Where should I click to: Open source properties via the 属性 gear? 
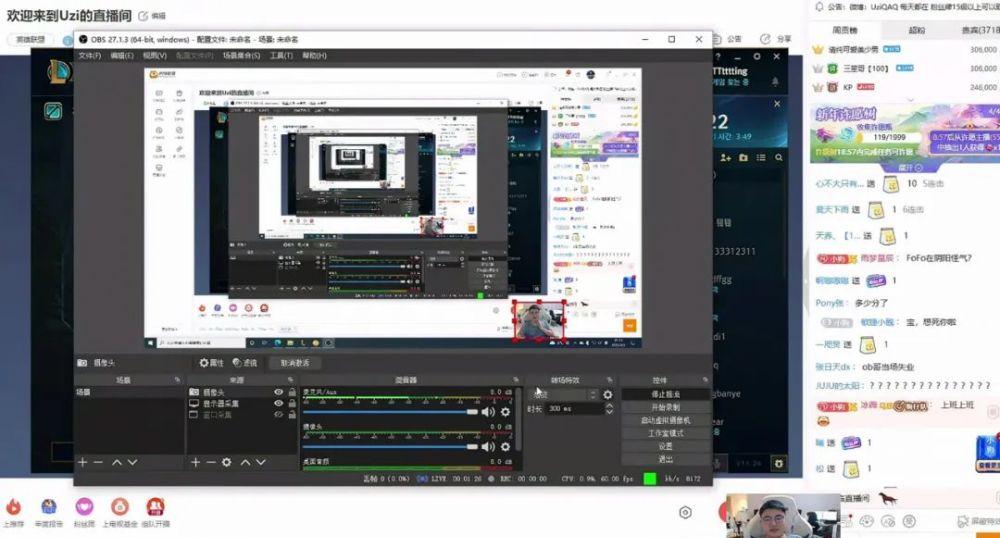(x=211, y=363)
